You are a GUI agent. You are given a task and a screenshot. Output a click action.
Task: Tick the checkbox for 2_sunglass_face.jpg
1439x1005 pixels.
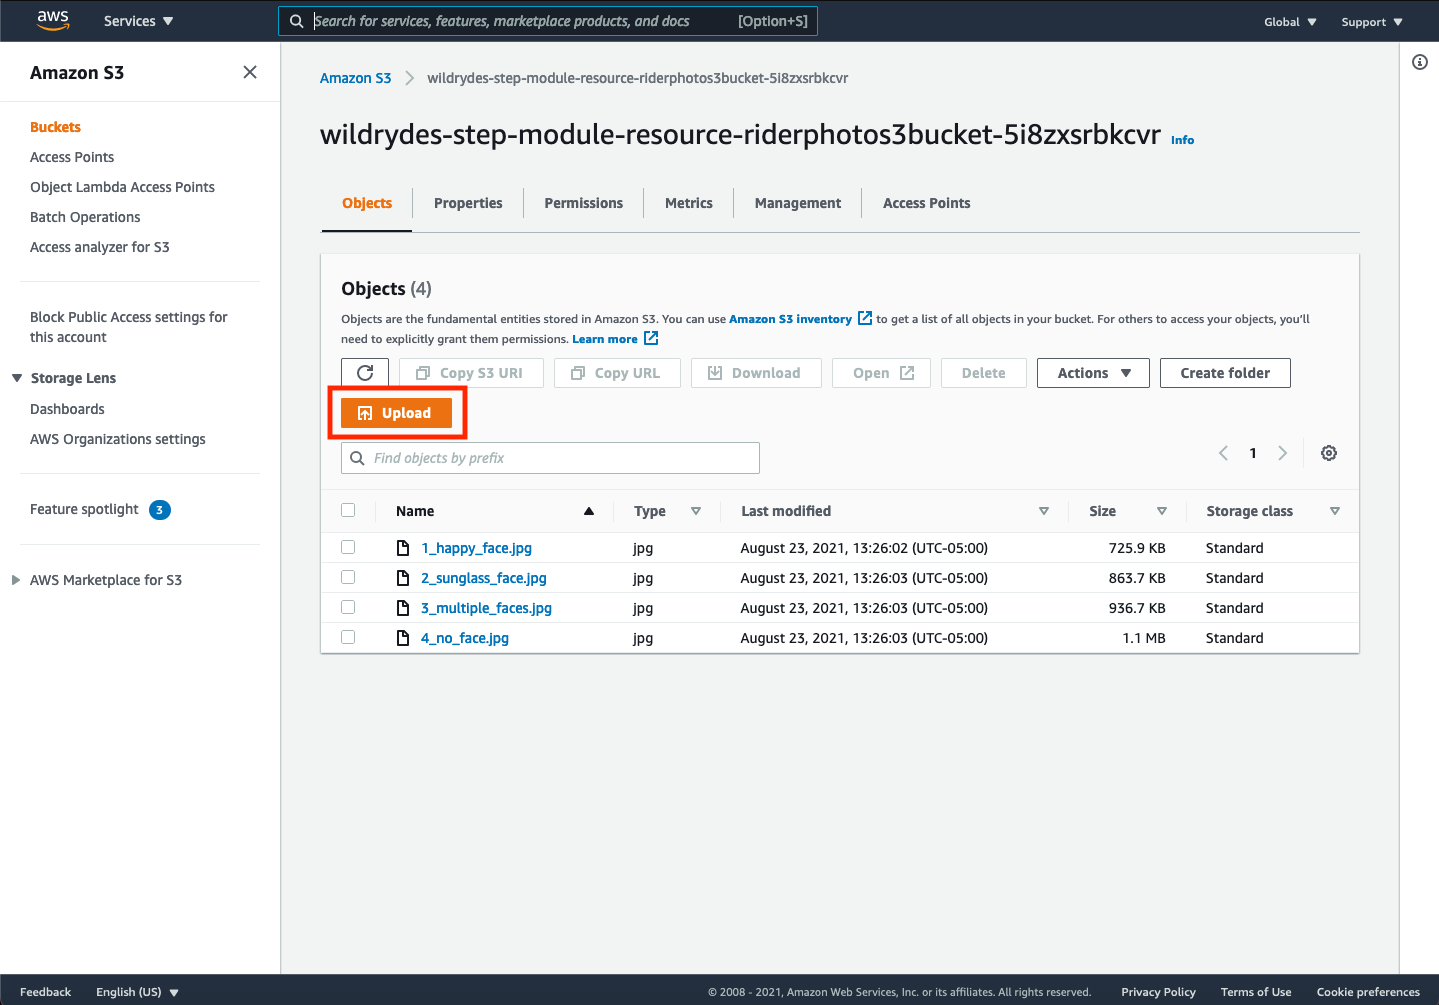tap(348, 577)
